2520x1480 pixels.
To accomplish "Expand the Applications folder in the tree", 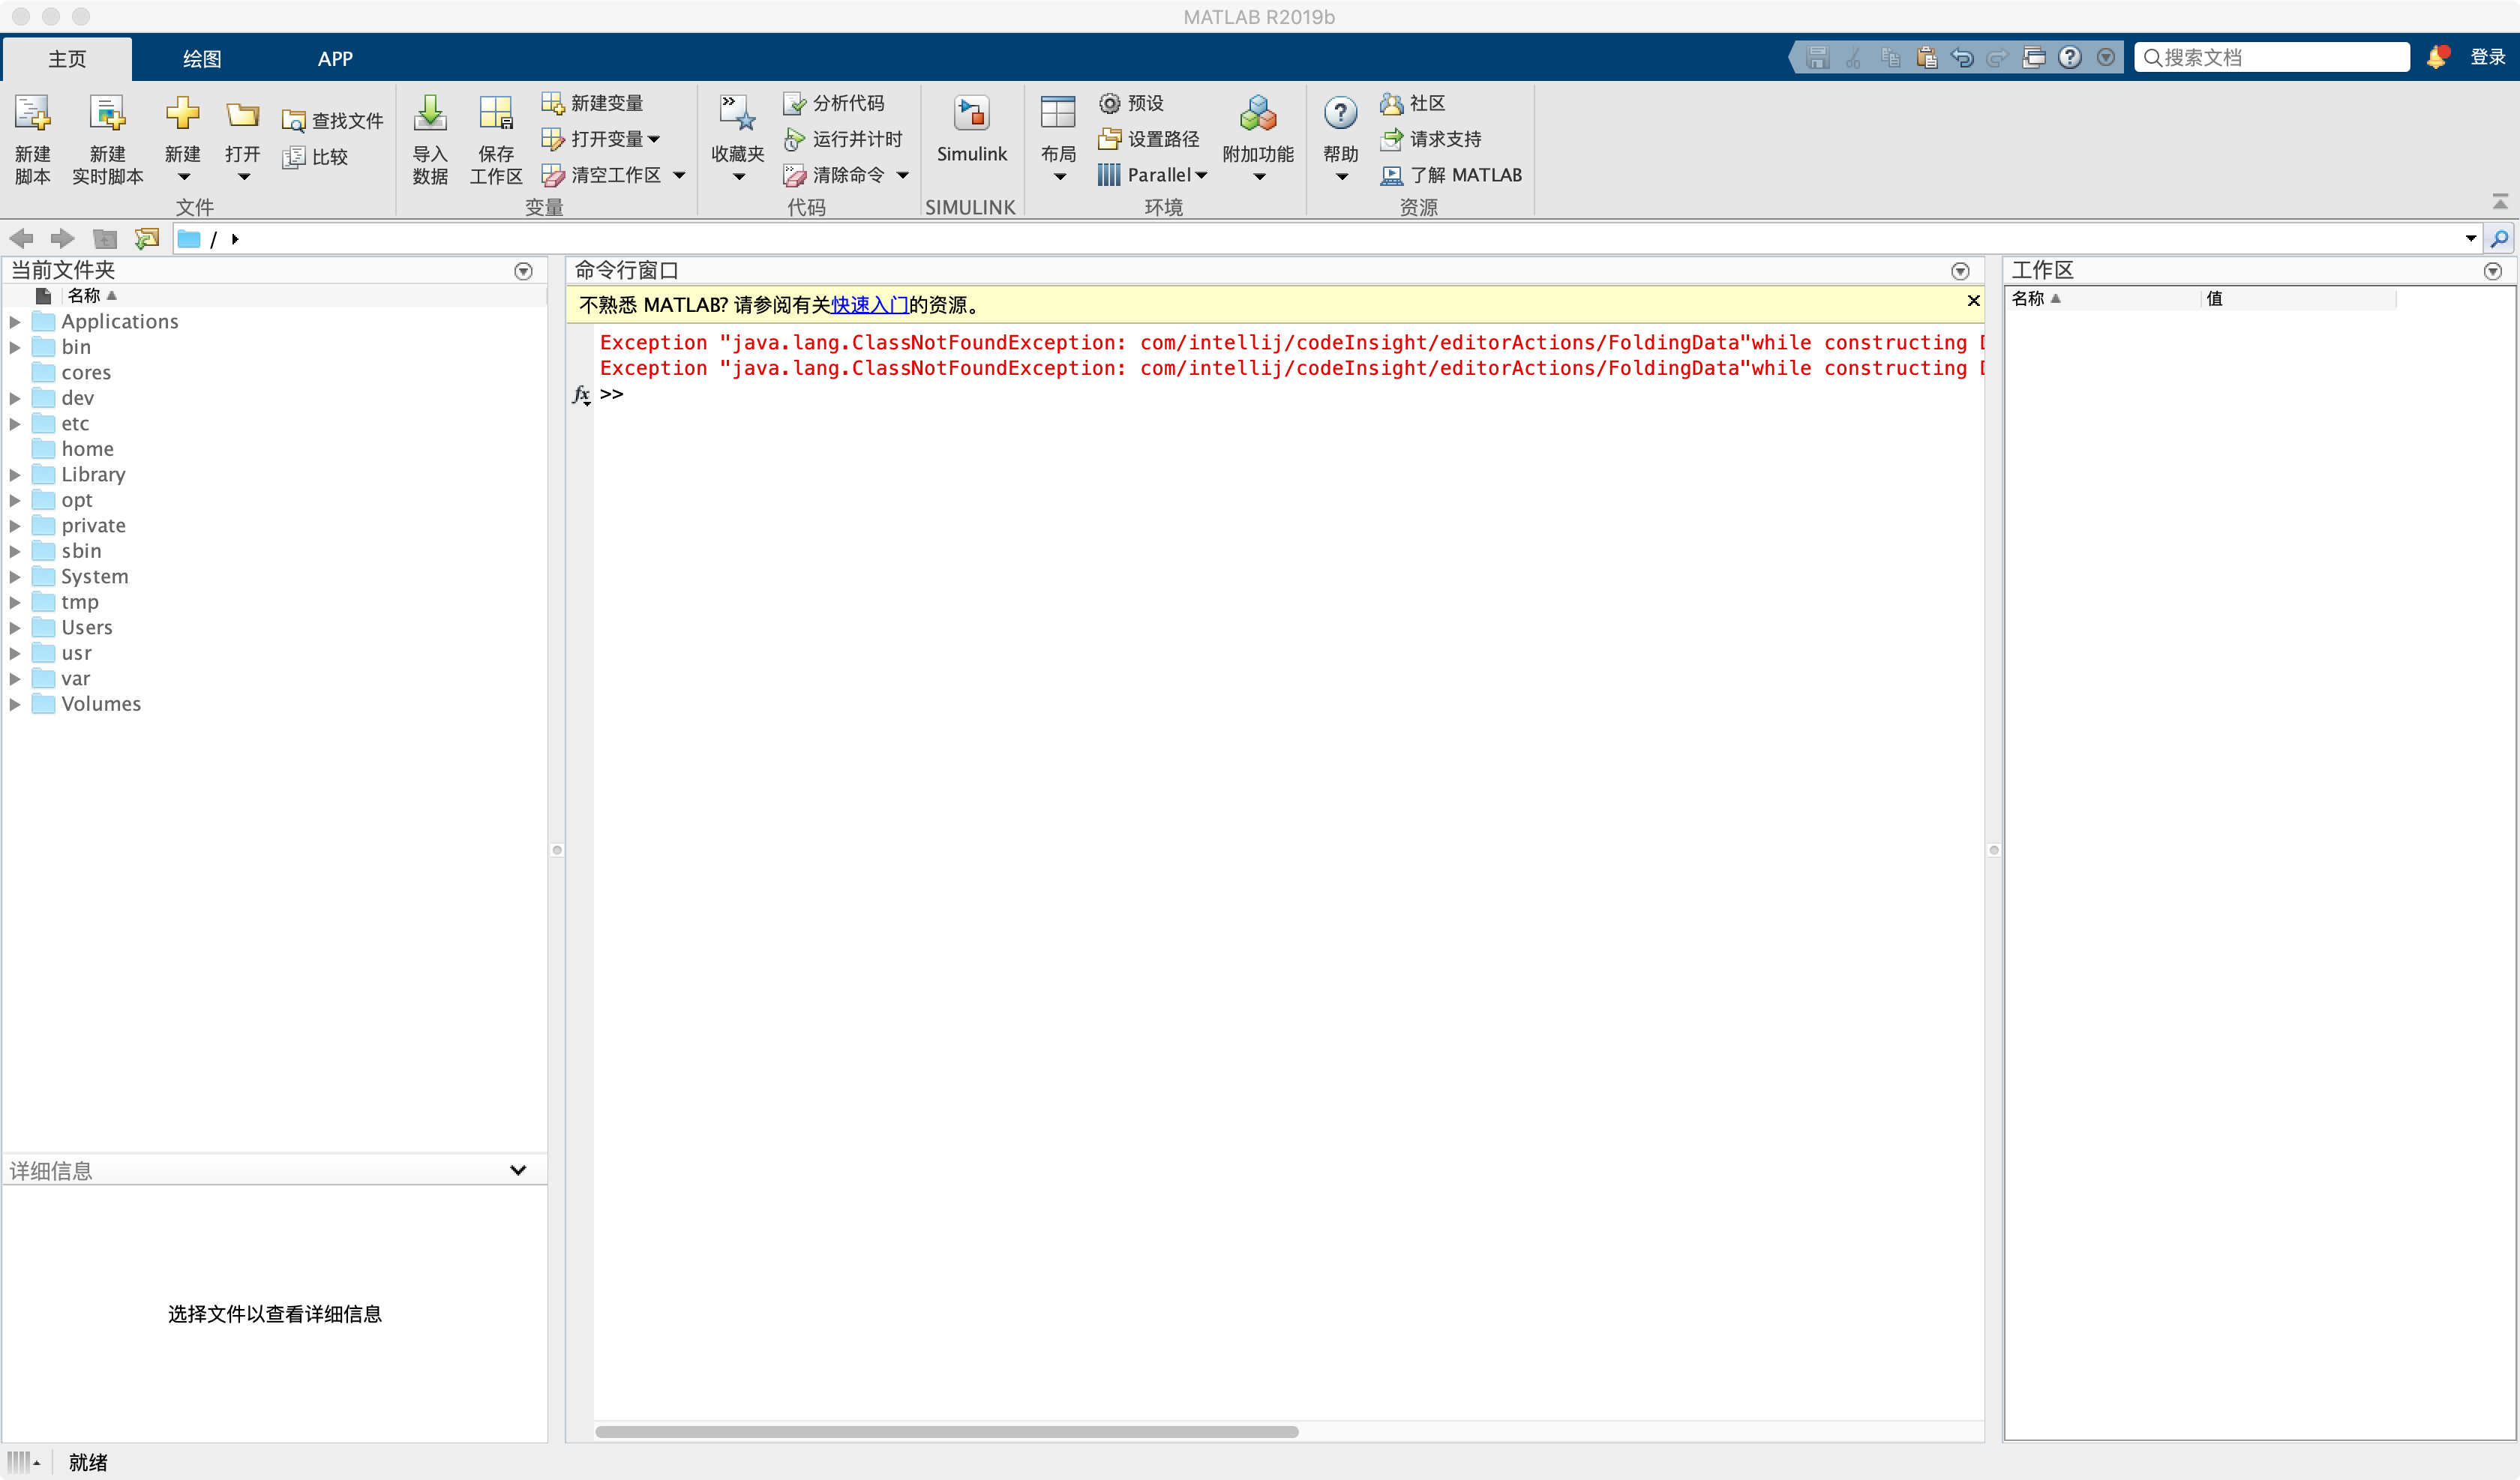I will (x=15, y=322).
